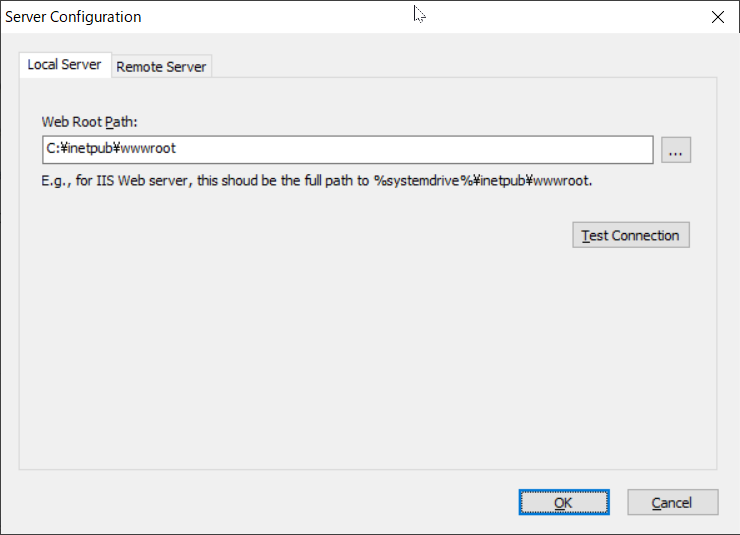Select the Local Server tab
740x535 pixels.
tap(64, 65)
